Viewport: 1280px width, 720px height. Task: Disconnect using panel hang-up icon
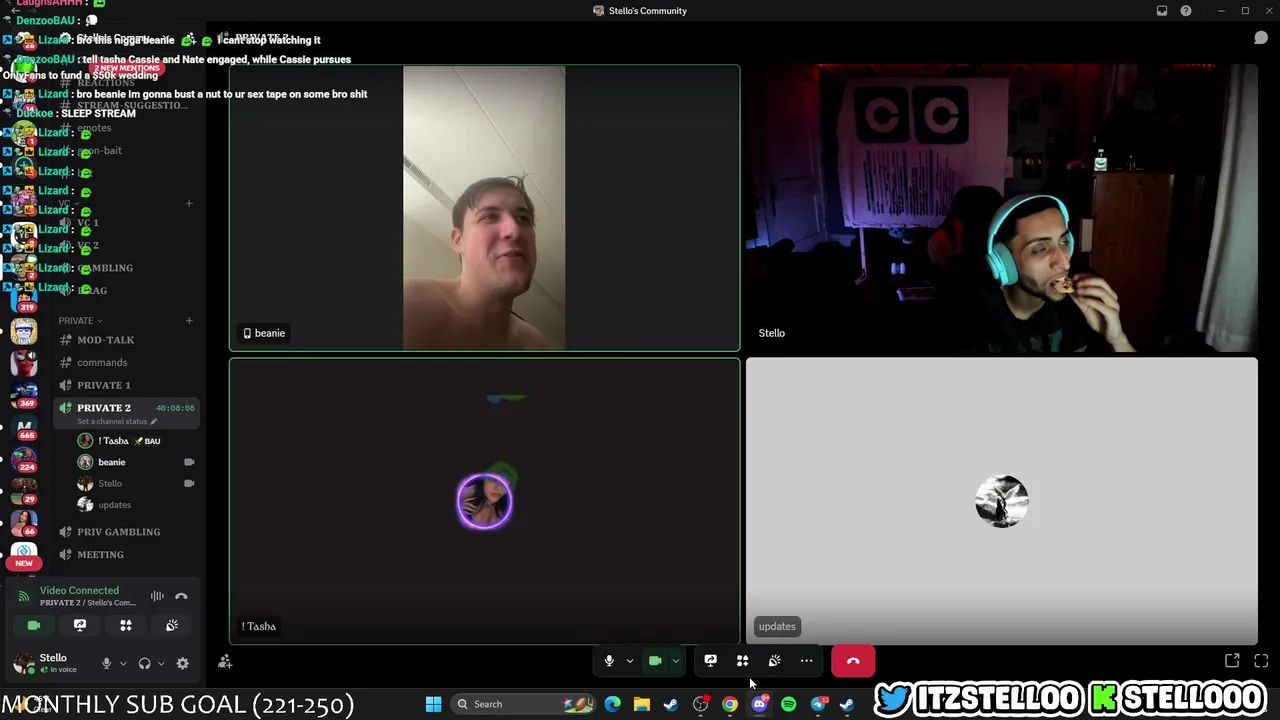(181, 596)
